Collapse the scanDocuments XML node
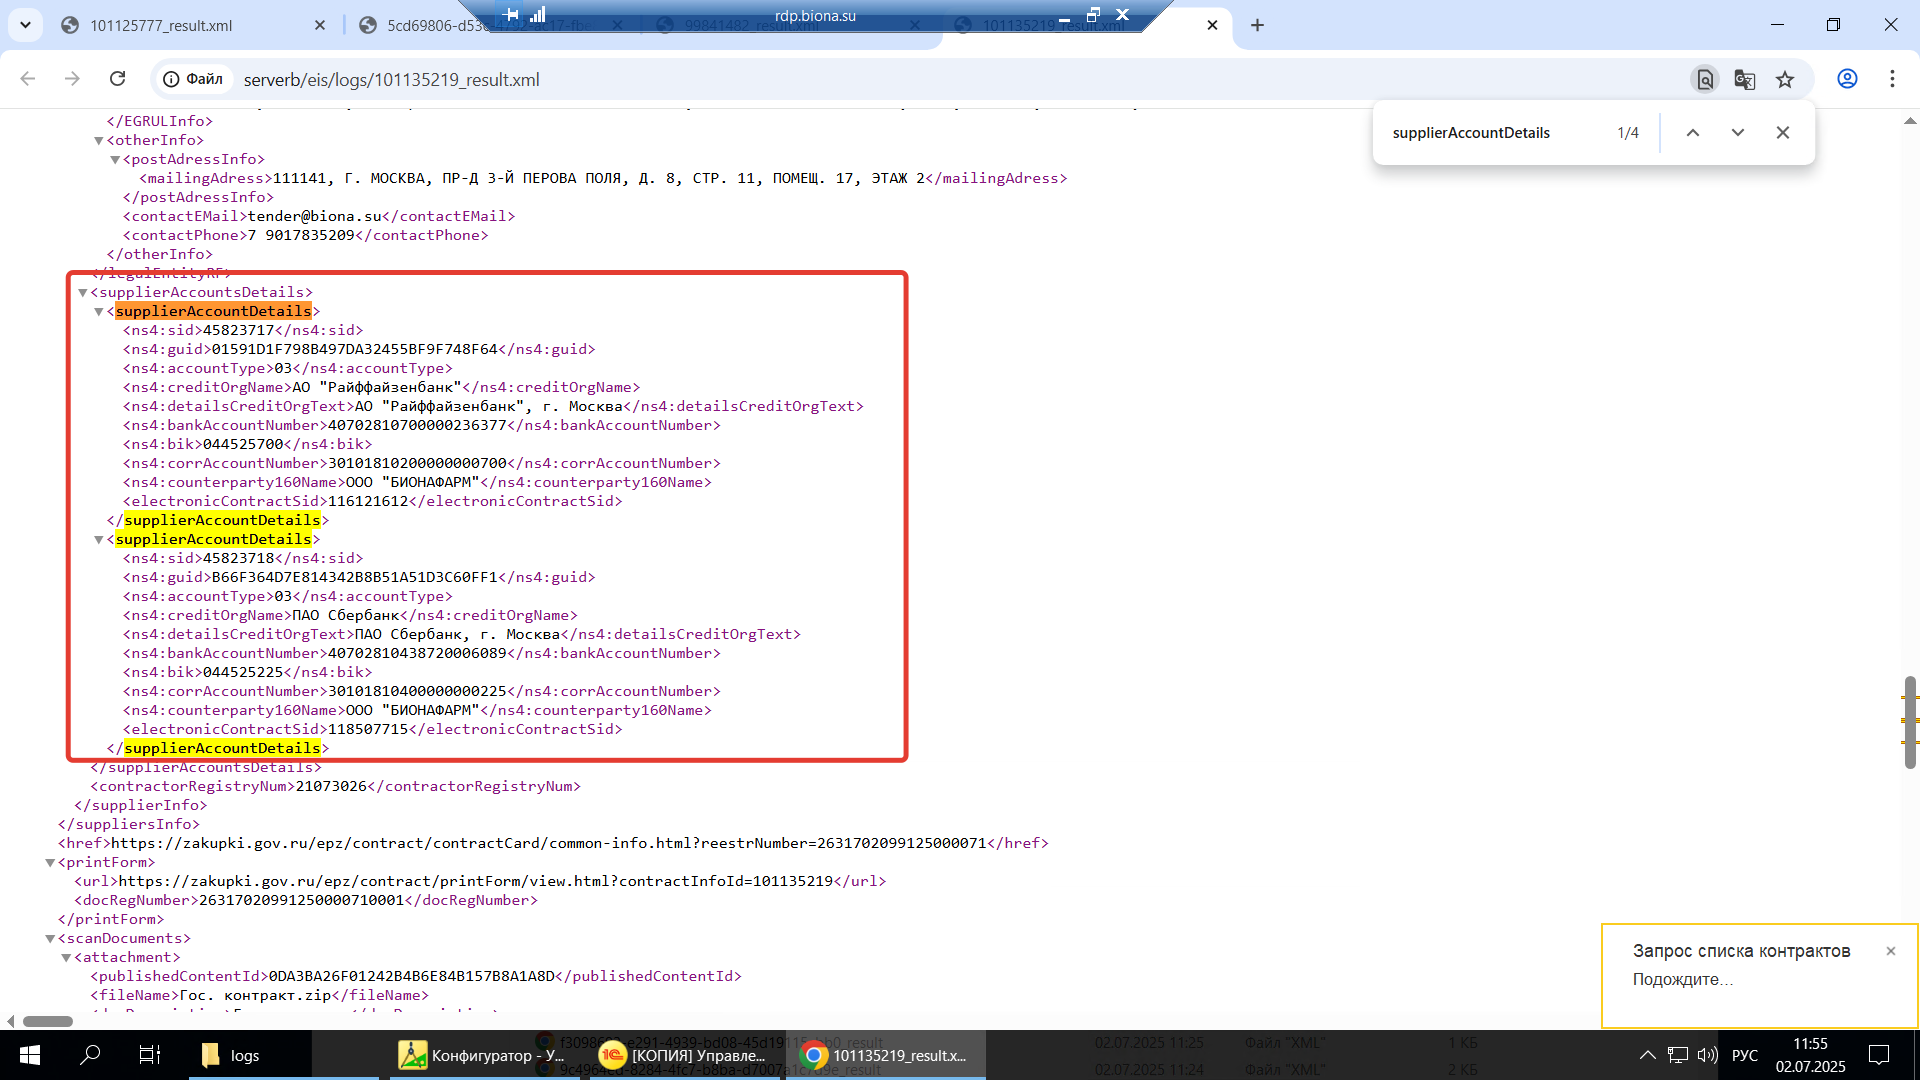The image size is (1920, 1080). (50, 939)
